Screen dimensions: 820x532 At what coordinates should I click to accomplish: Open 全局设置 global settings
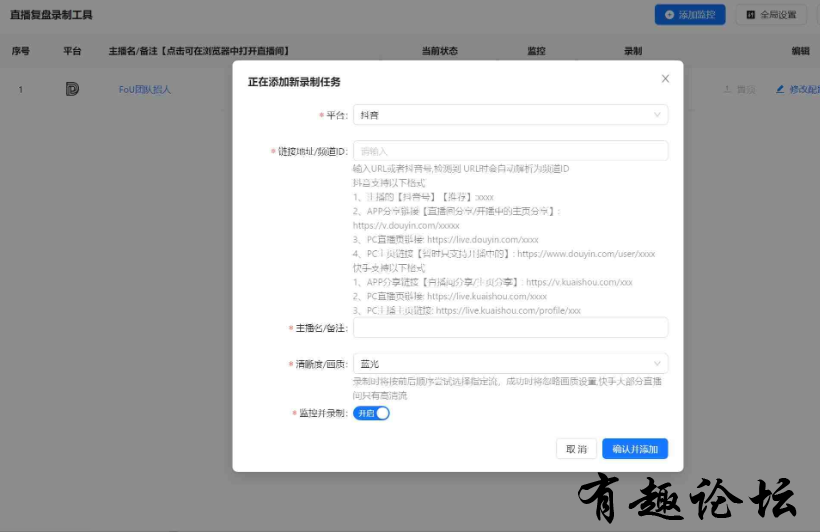tap(771, 15)
